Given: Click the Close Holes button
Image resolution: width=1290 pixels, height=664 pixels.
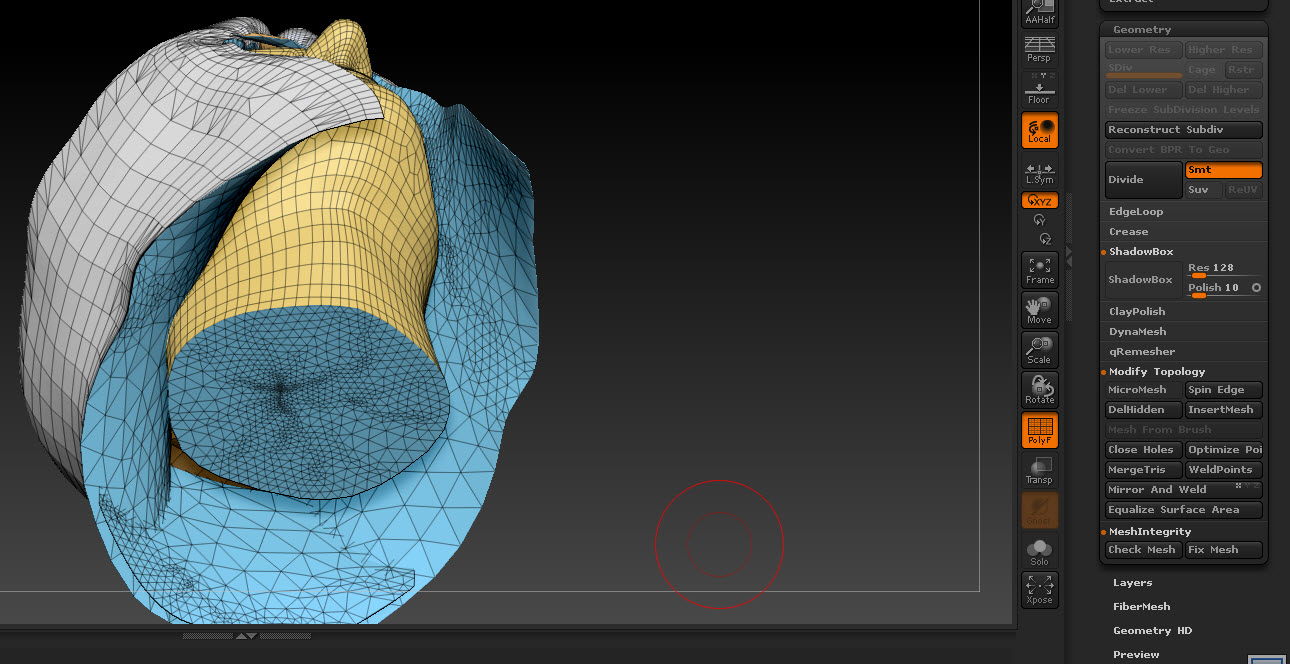Looking at the screenshot, I should (1144, 450).
